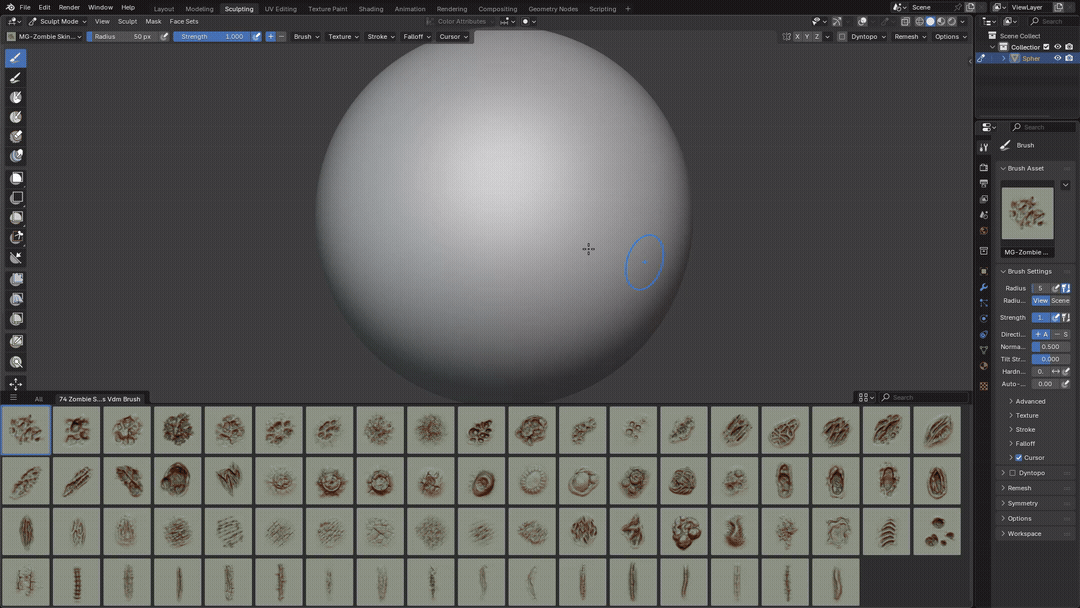The image size is (1080, 608).
Task: Hide Sphere object in viewport via eye icon
Action: [1057, 59]
